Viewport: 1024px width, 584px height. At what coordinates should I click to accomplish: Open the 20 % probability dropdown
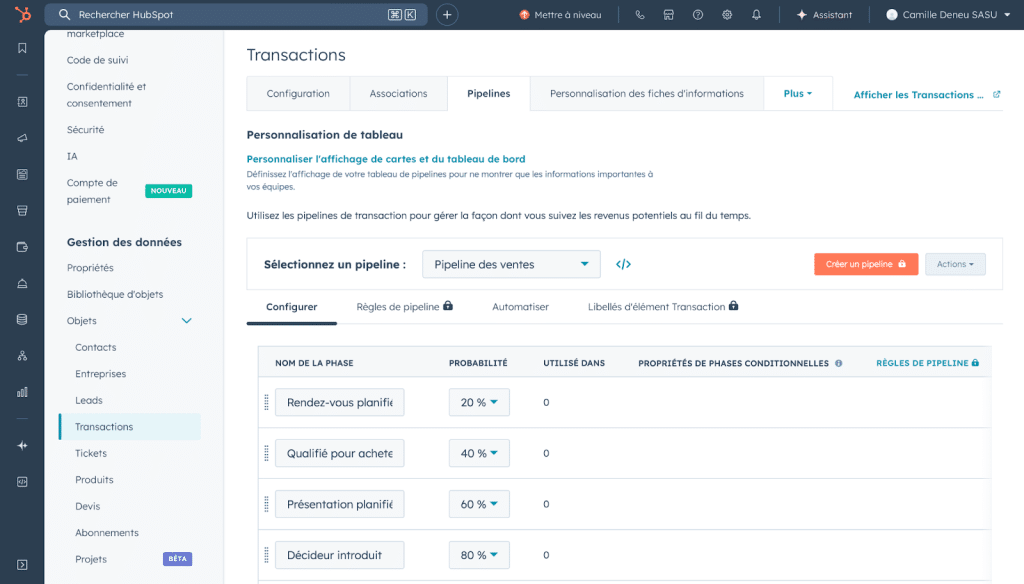(x=479, y=402)
